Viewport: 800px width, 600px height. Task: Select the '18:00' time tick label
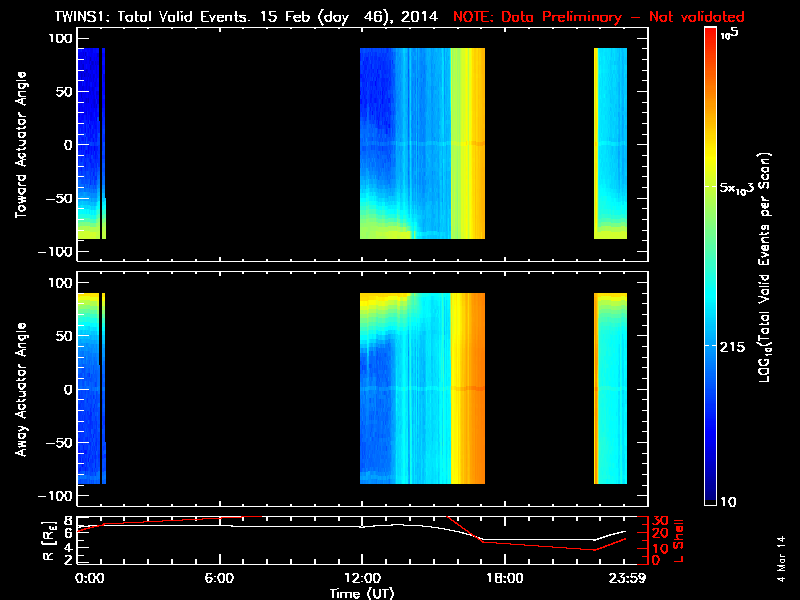pos(505,578)
